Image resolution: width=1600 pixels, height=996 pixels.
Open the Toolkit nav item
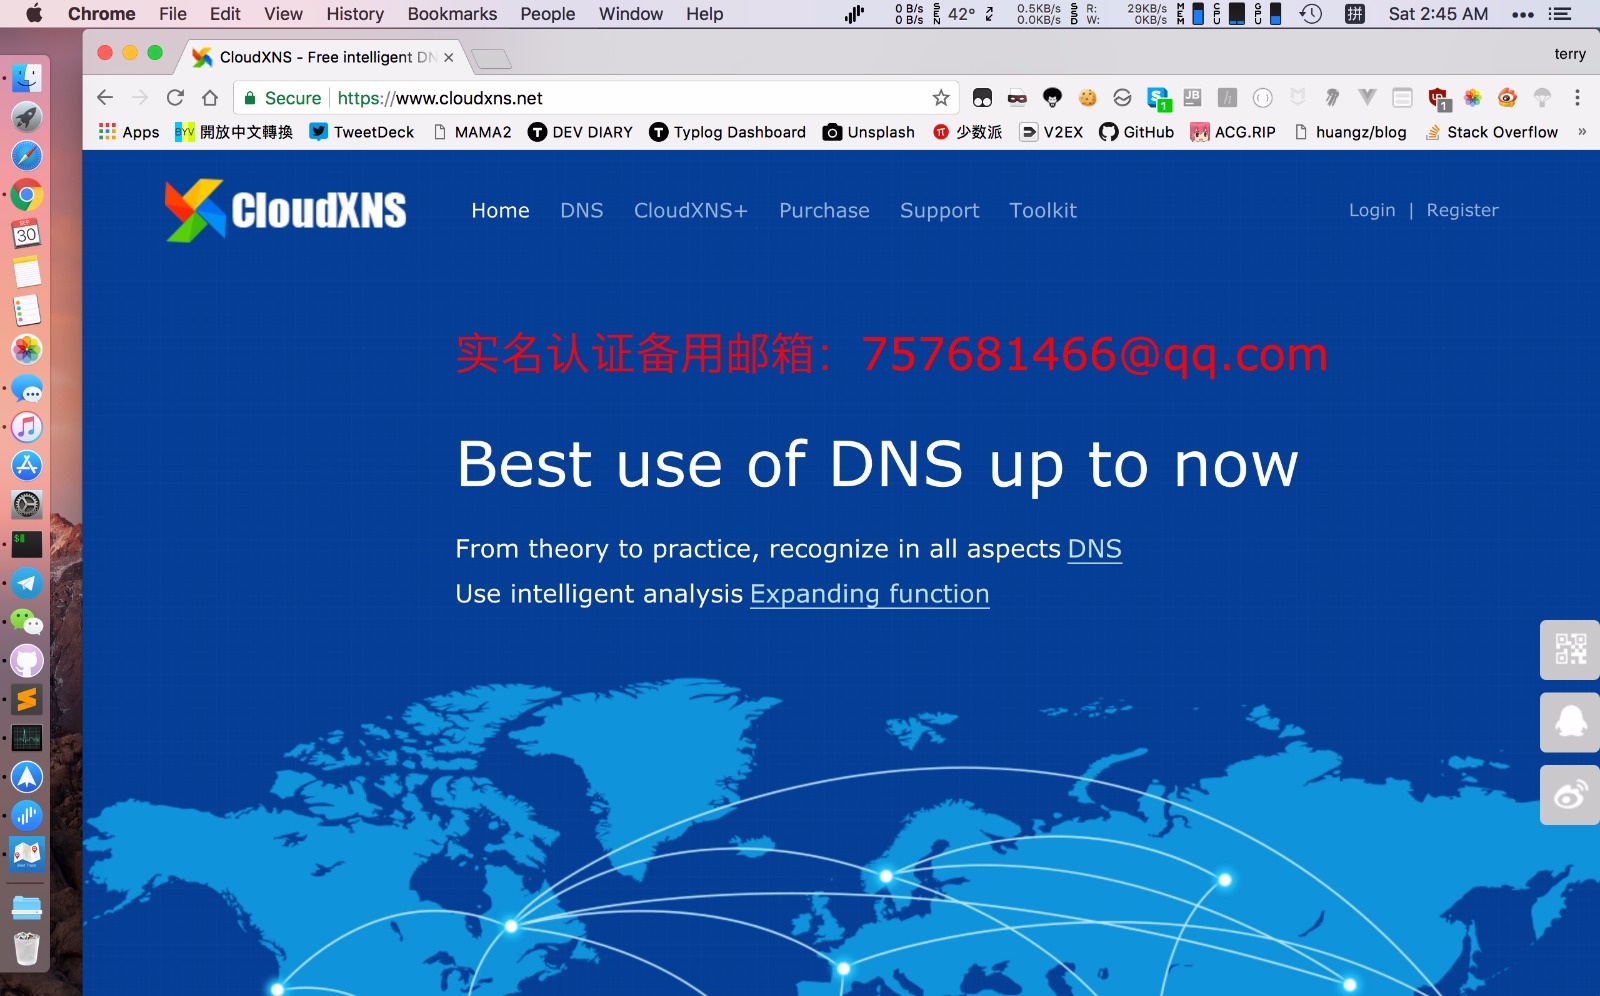1043,210
